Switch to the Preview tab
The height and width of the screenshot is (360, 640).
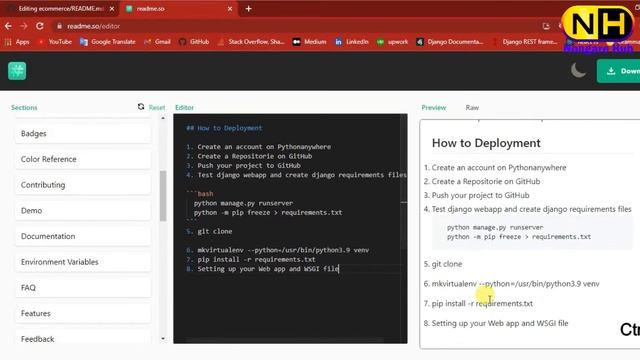click(433, 108)
